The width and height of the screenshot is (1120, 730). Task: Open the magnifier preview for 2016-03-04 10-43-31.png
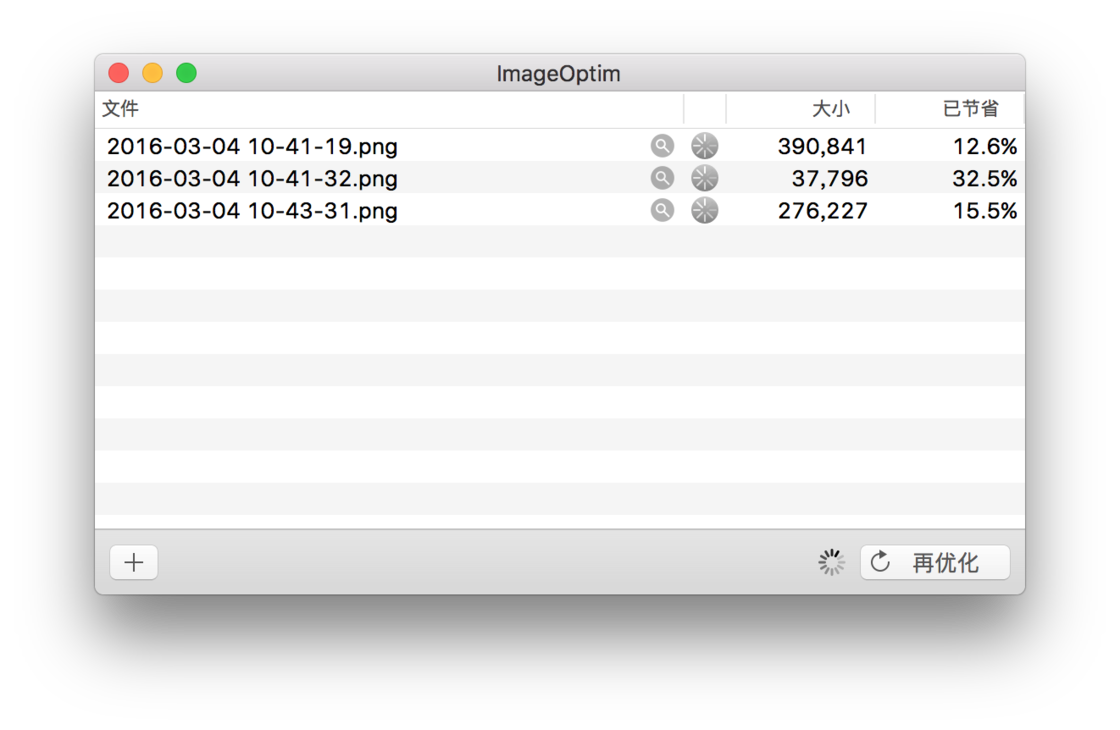(662, 210)
